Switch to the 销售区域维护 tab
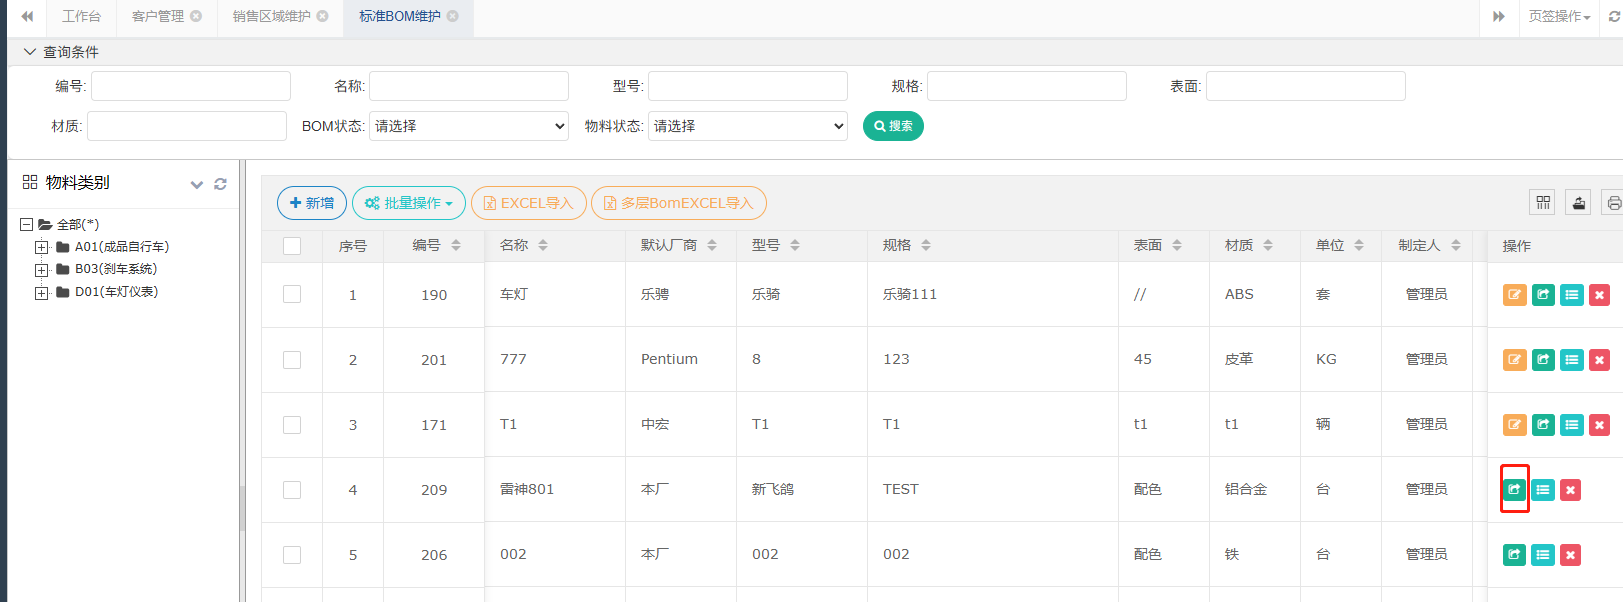The width and height of the screenshot is (1623, 602). [x=271, y=16]
